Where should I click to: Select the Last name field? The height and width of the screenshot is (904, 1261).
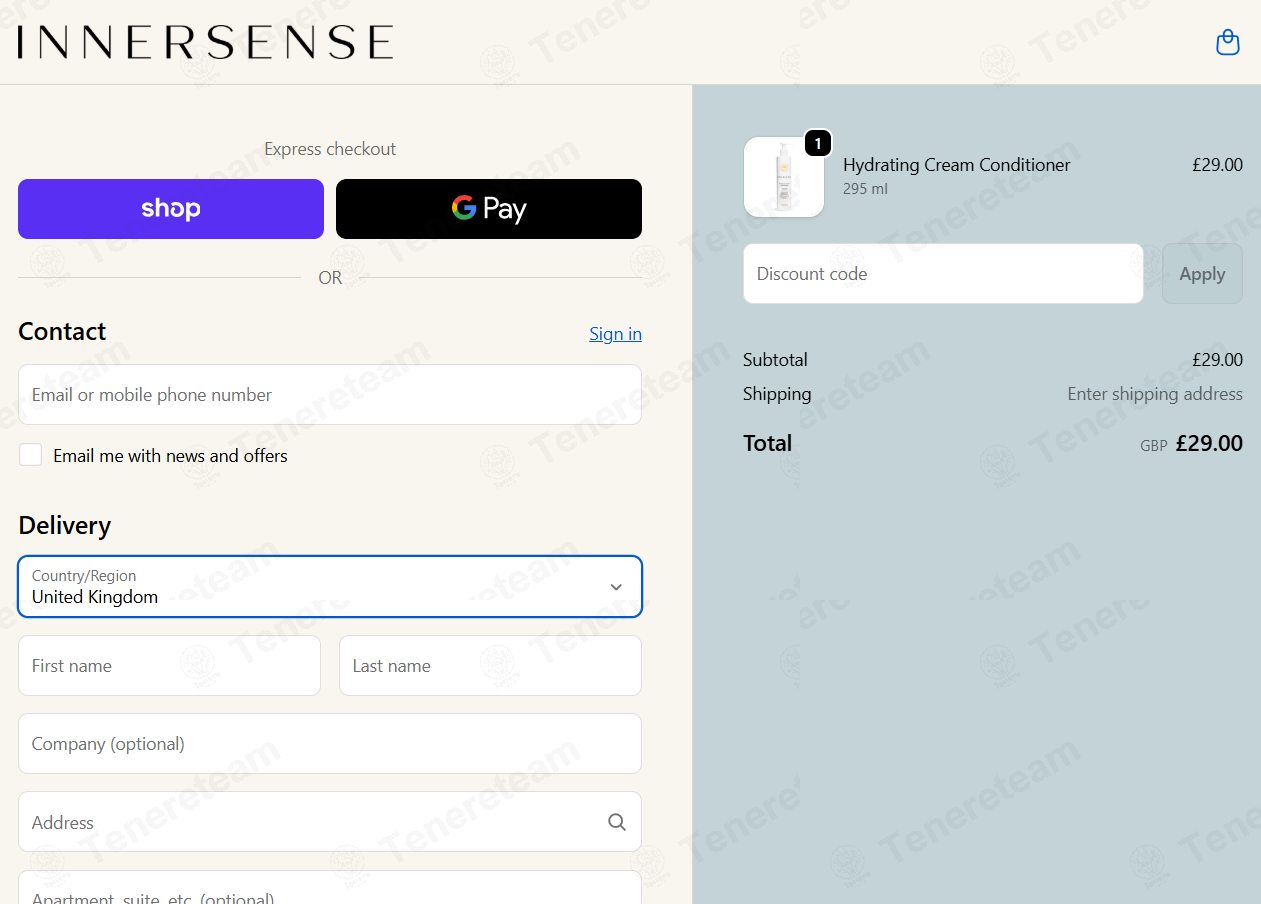pos(490,666)
